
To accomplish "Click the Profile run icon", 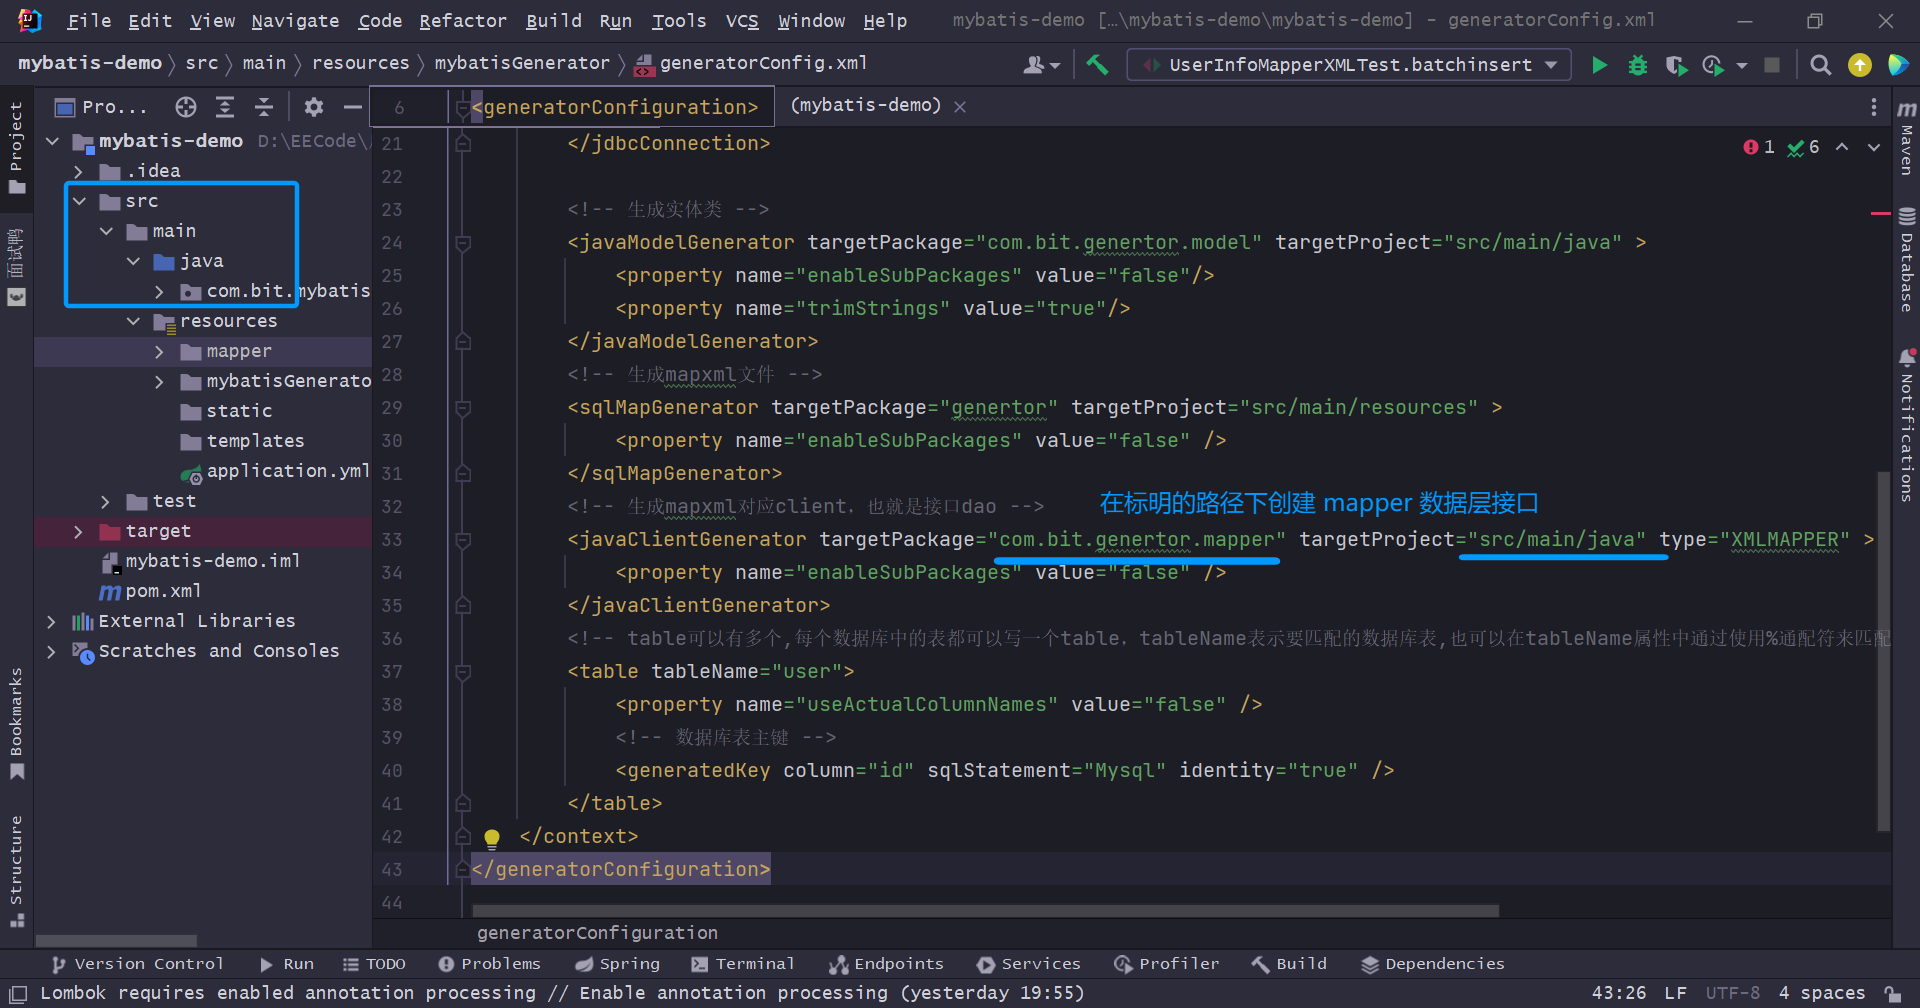I will (x=1714, y=65).
